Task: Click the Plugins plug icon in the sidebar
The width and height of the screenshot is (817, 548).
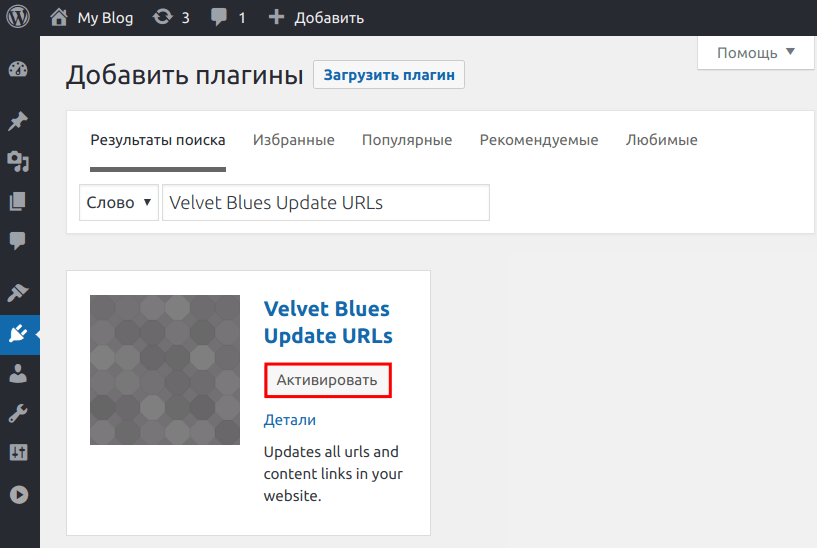Action: coord(18,334)
